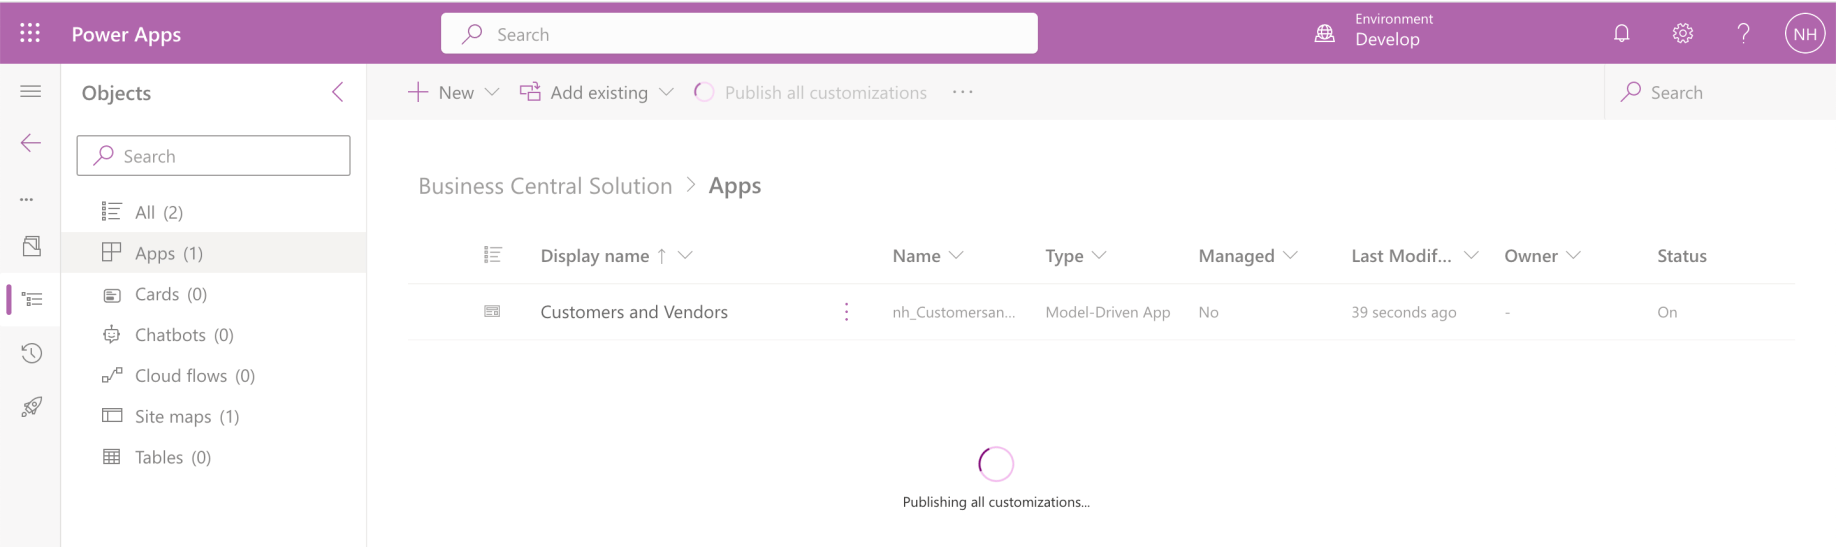Open the Customers and Vendors app
Screen dimensions: 1836x547
(x=634, y=312)
